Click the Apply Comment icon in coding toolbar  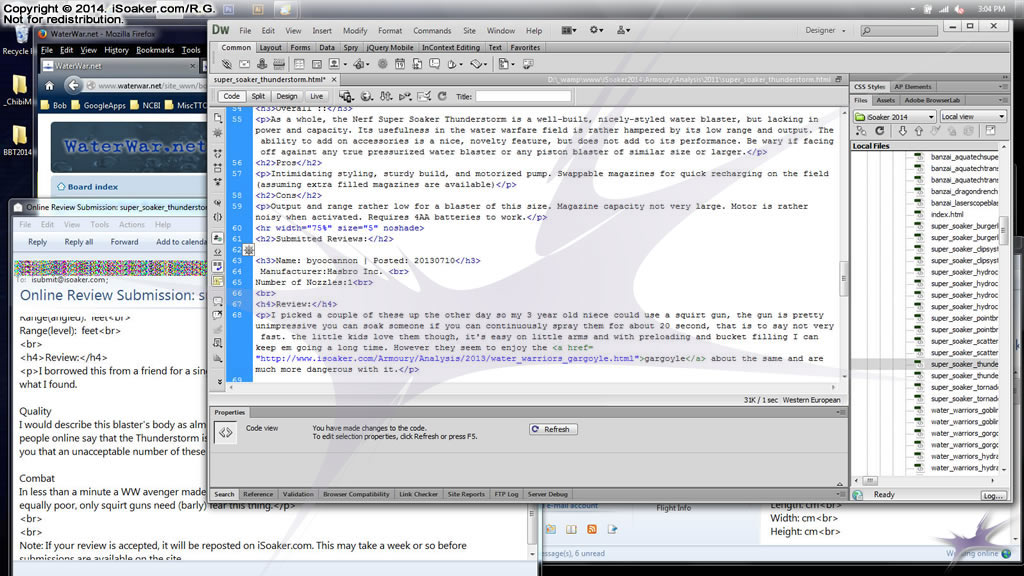pos(217,302)
